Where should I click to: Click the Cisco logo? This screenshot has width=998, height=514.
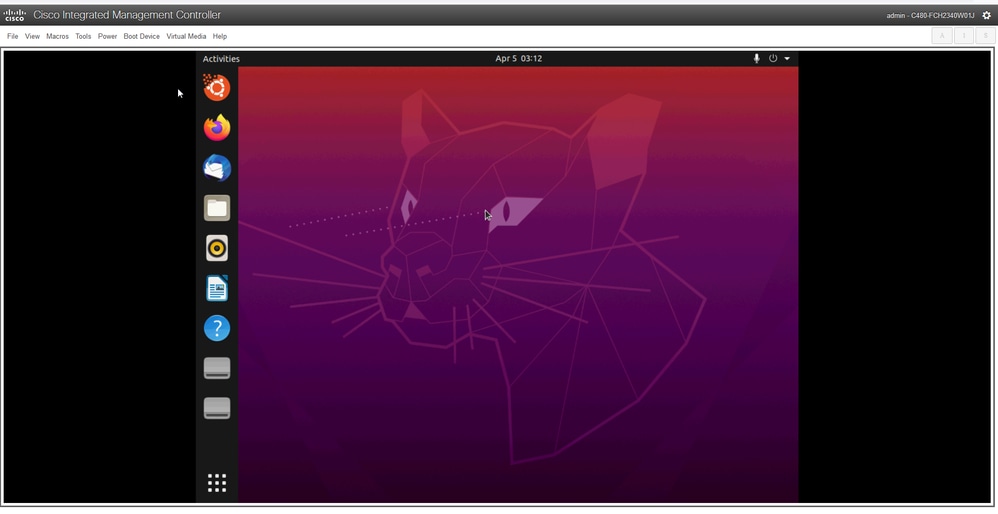[x=15, y=15]
